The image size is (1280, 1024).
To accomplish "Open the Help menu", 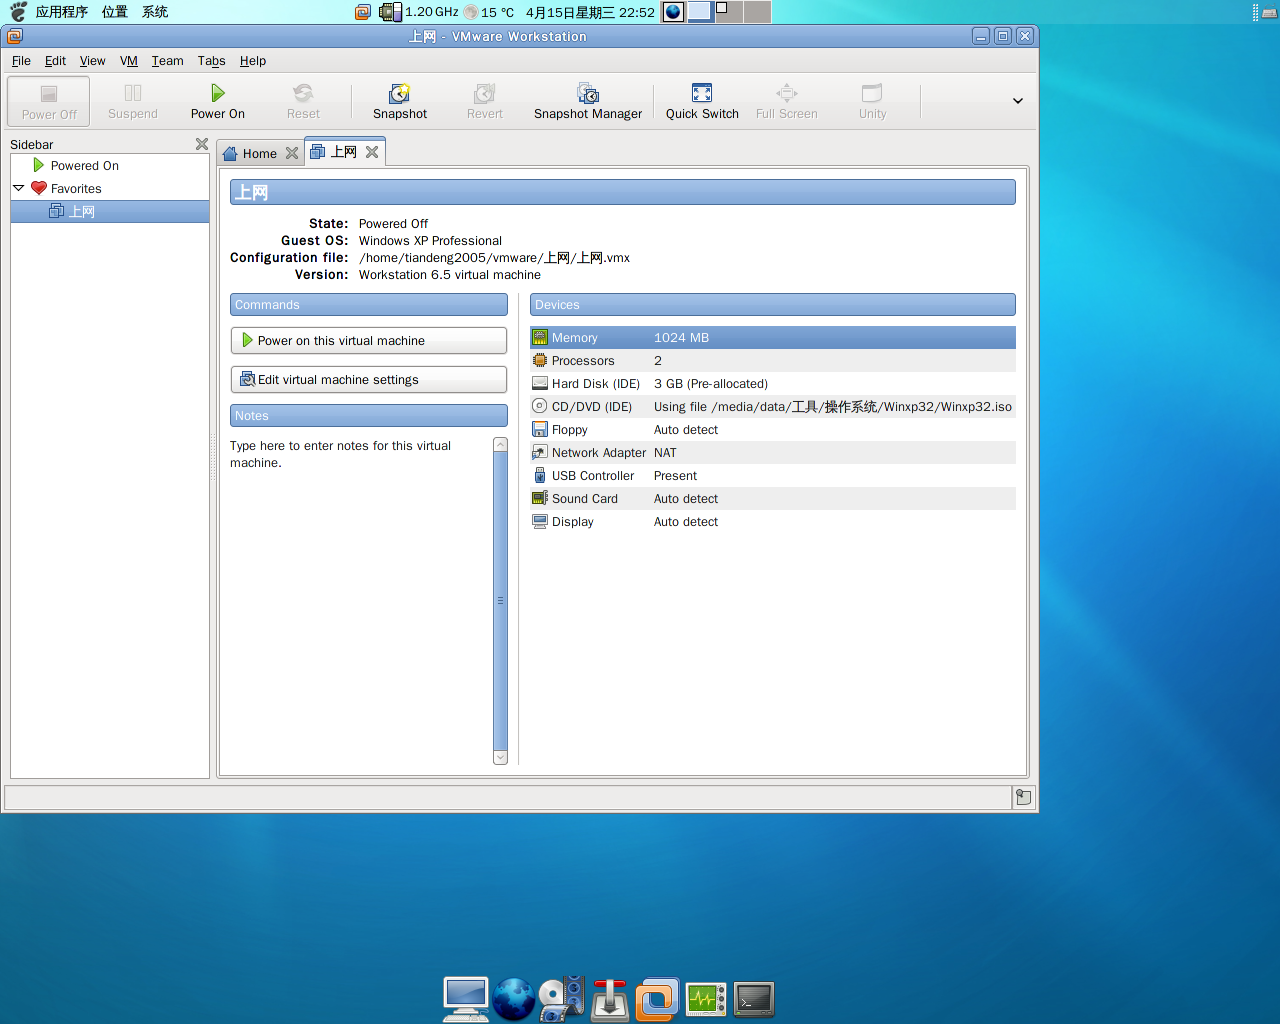I will 253,61.
